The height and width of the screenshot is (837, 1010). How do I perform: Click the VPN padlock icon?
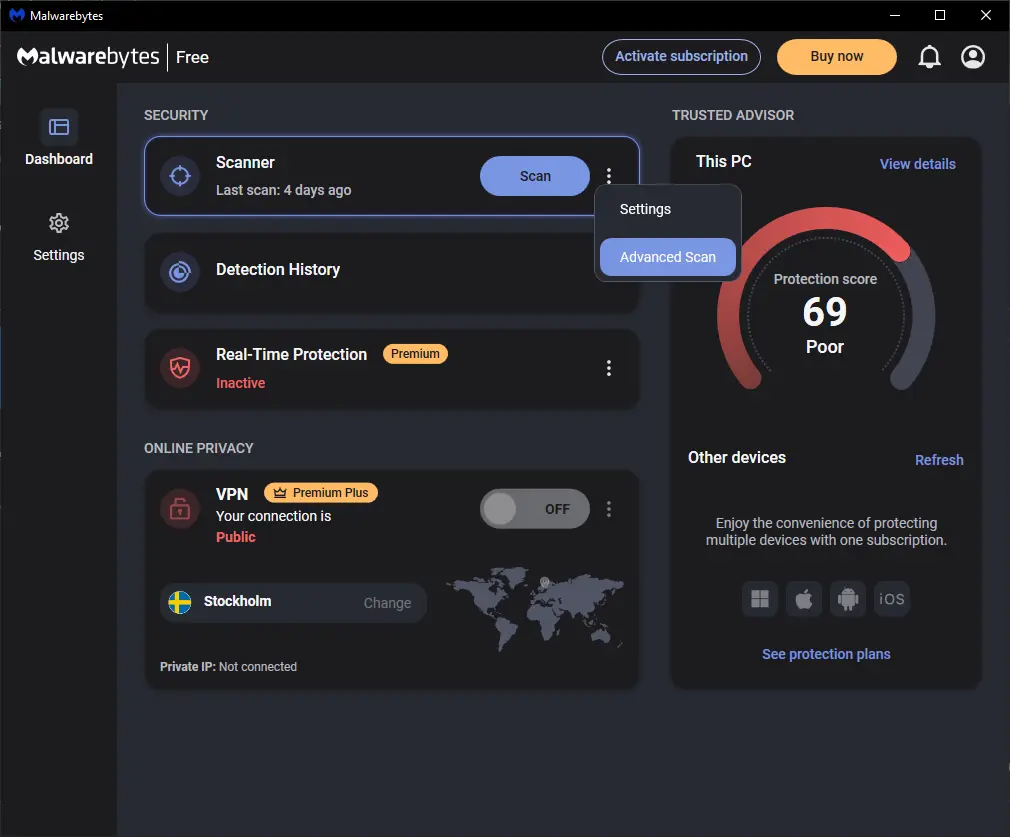tap(180, 509)
